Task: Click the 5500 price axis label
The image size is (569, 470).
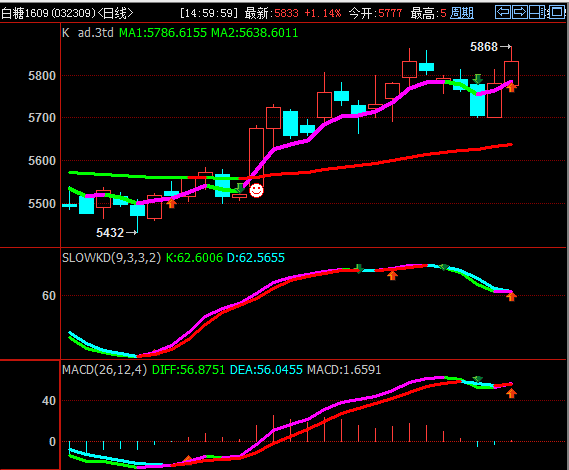Action: (42, 204)
